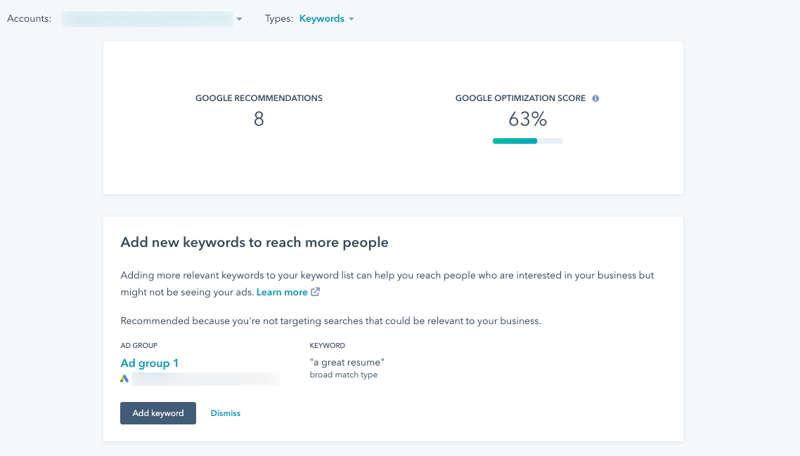Click the Google Recommendations label
Screen dimensions: 800x456
(258, 99)
